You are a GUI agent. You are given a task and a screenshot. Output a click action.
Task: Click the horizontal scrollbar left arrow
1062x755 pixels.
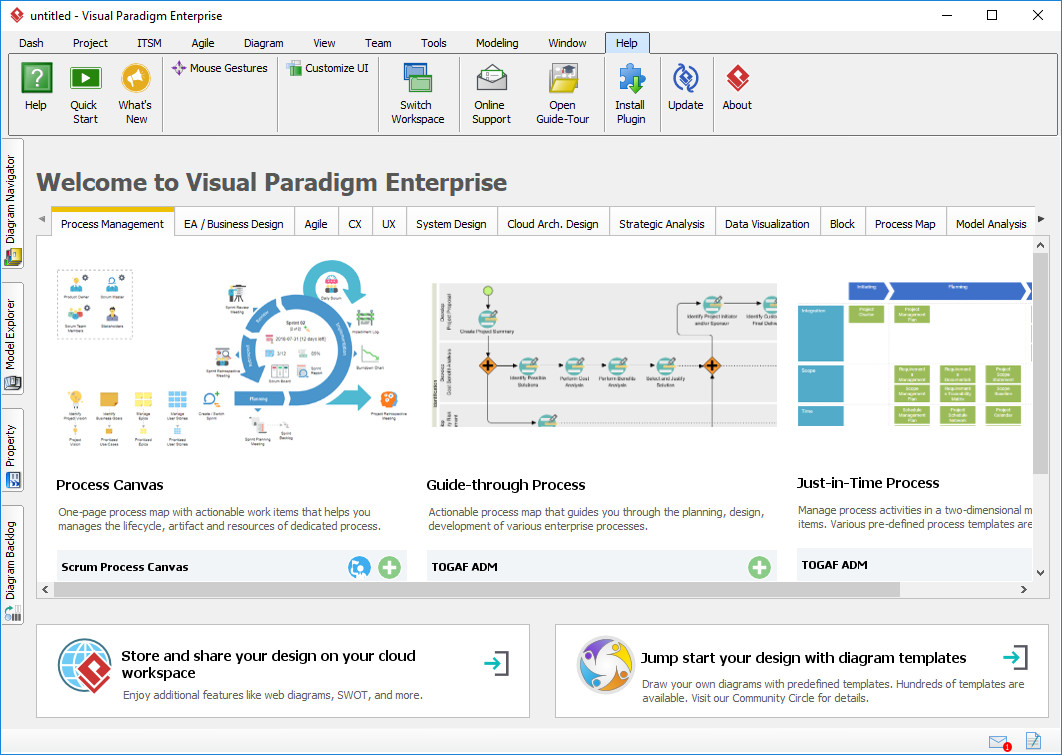pyautogui.click(x=45, y=590)
